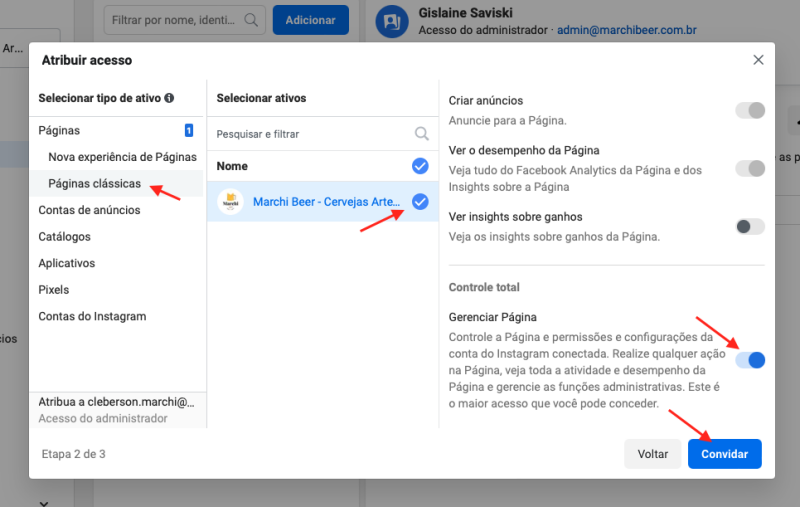The image size is (800, 507).
Task: Toggle the Criar anúncios switch
Action: [x=750, y=110]
